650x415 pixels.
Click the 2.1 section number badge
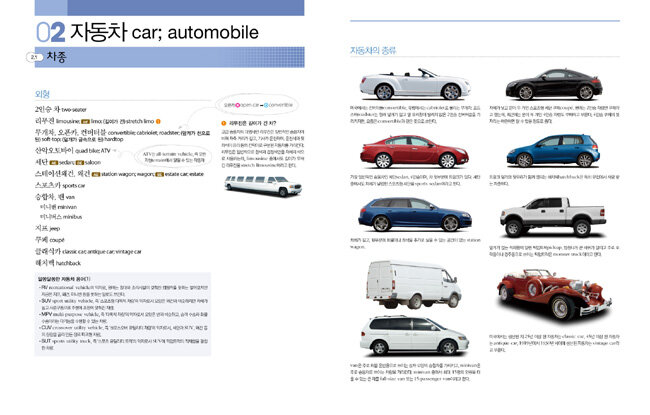tap(30, 59)
